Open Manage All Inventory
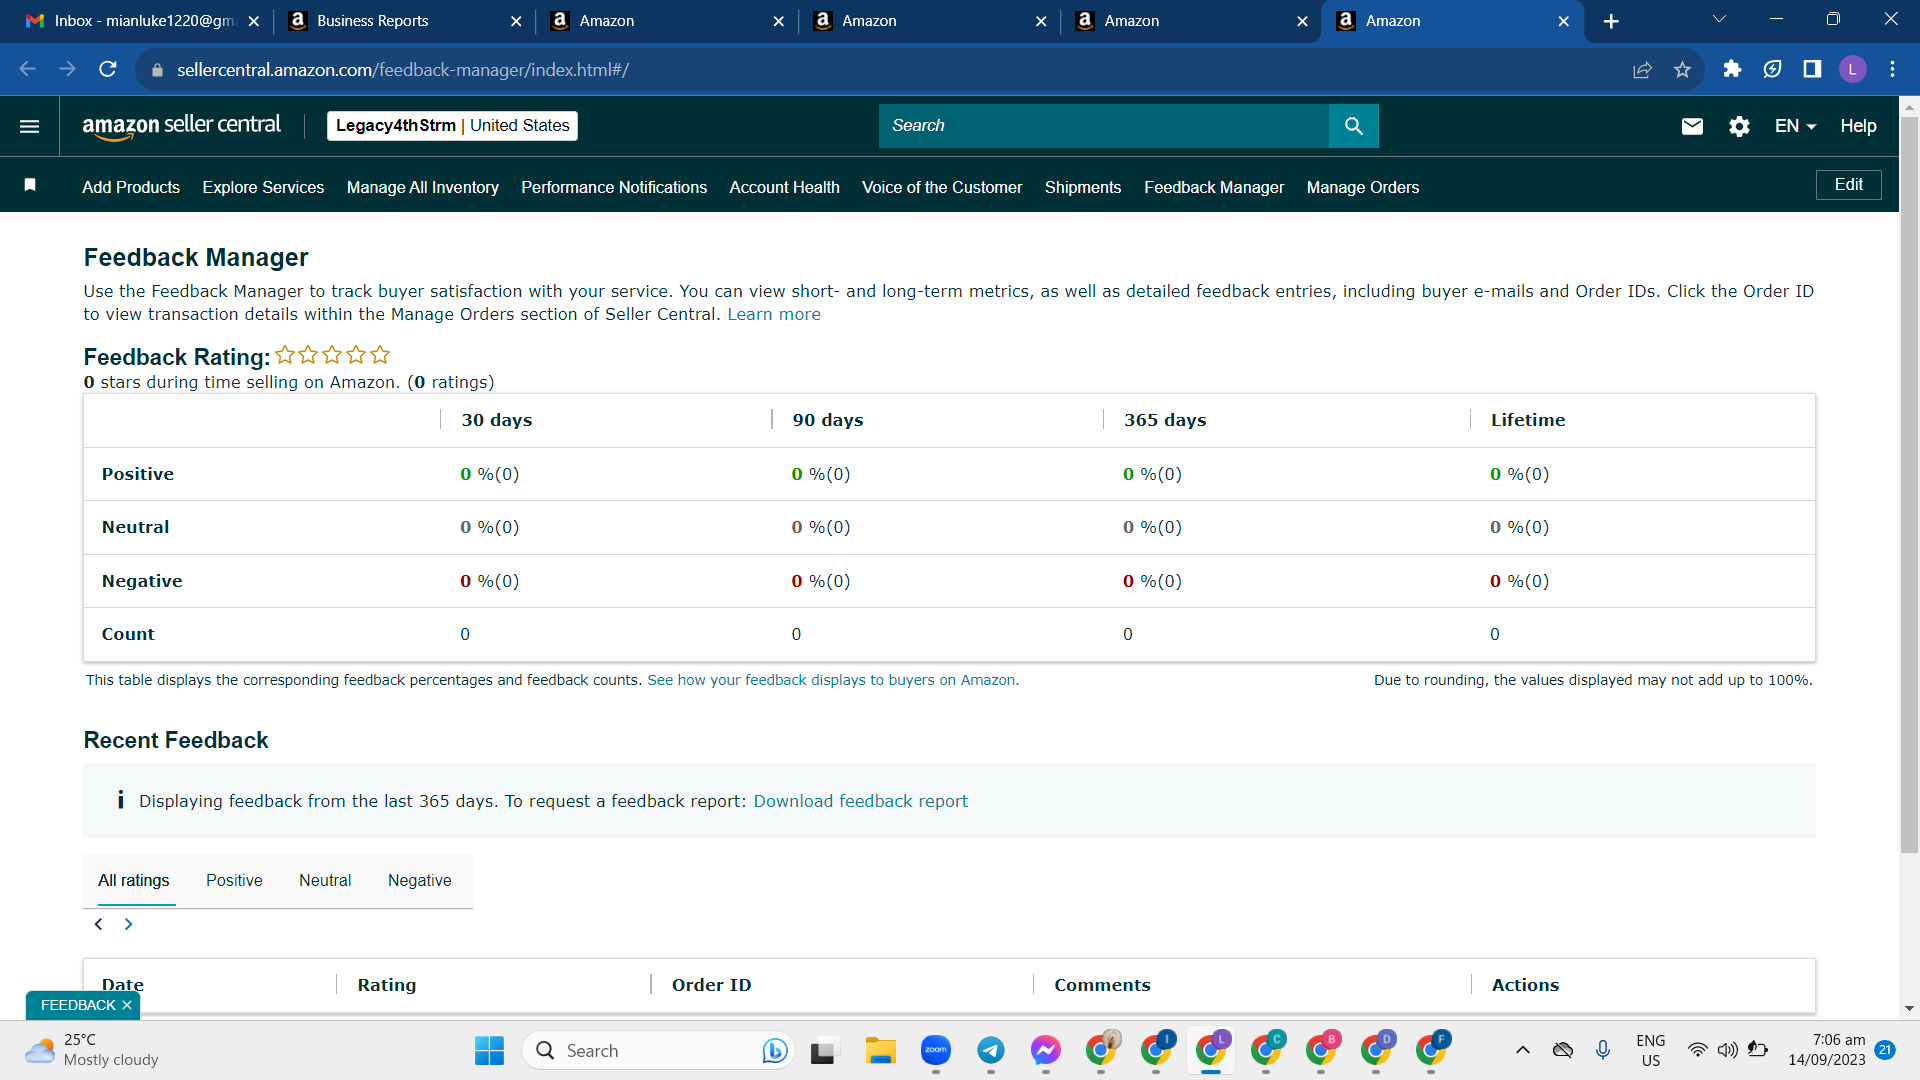The width and height of the screenshot is (1920, 1080). tap(423, 187)
